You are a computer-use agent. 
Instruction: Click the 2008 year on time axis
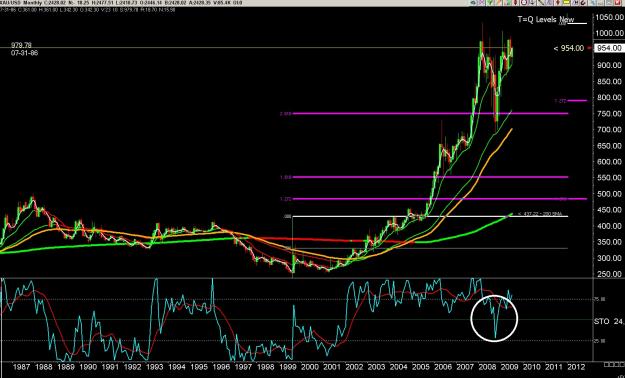pos(487,367)
